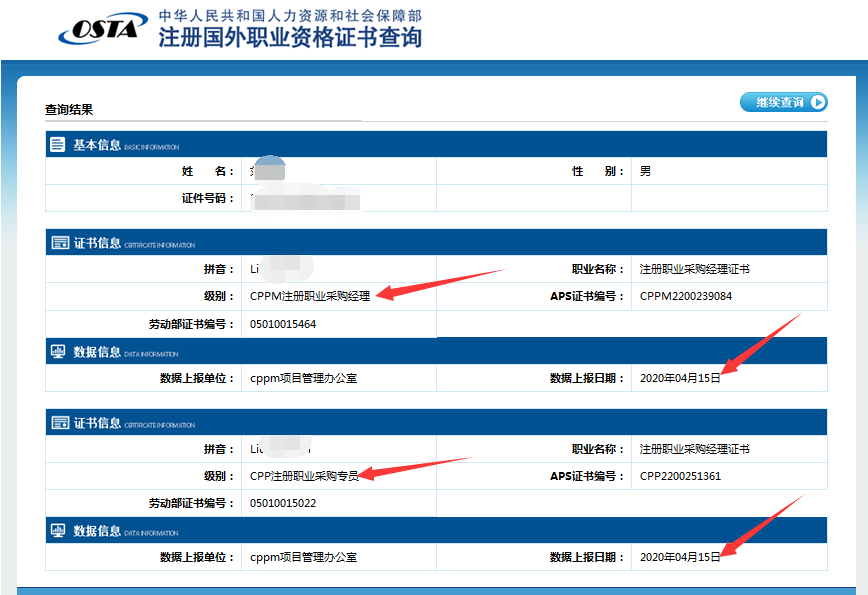This screenshot has width=868, height=595.
Task: Click the CPP注册职业采购专员 level value
Action: (x=304, y=476)
